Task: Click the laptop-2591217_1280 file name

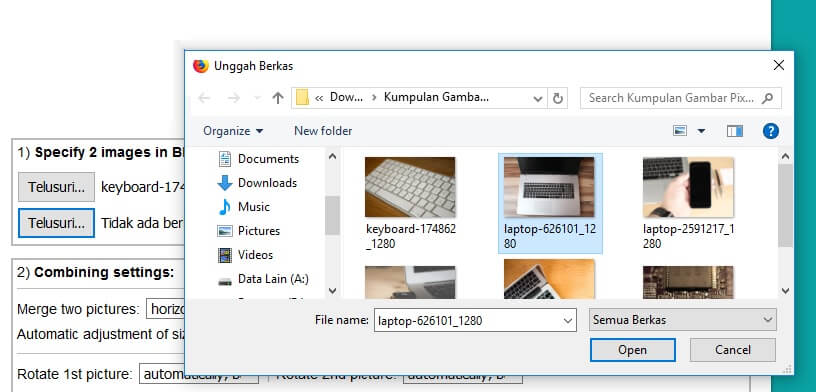Action: click(688, 236)
